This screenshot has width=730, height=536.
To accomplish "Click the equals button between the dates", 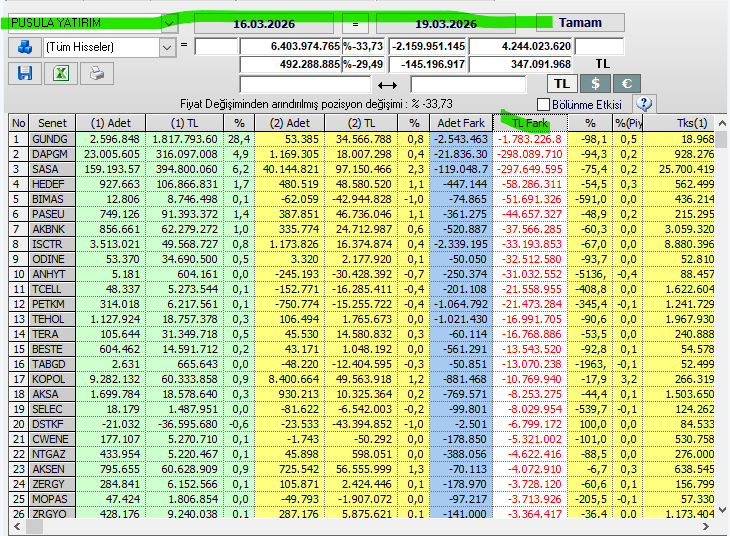I will [x=355, y=23].
